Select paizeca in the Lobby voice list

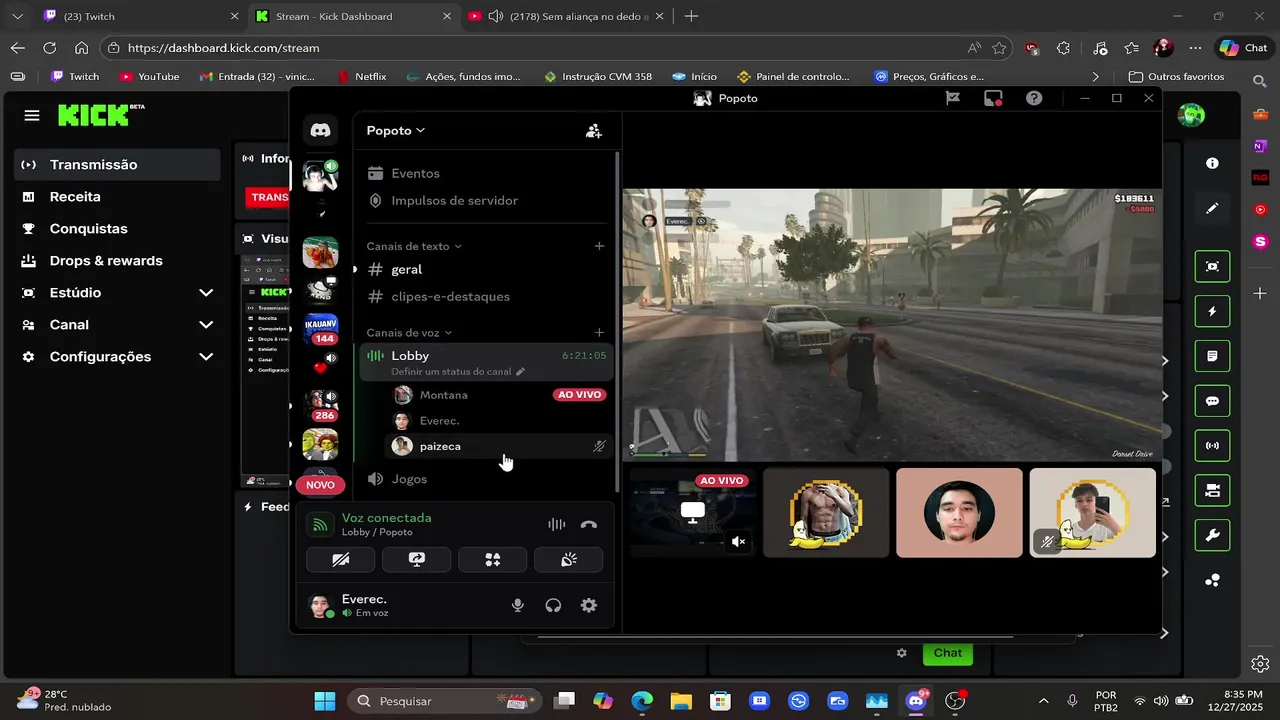click(497, 446)
